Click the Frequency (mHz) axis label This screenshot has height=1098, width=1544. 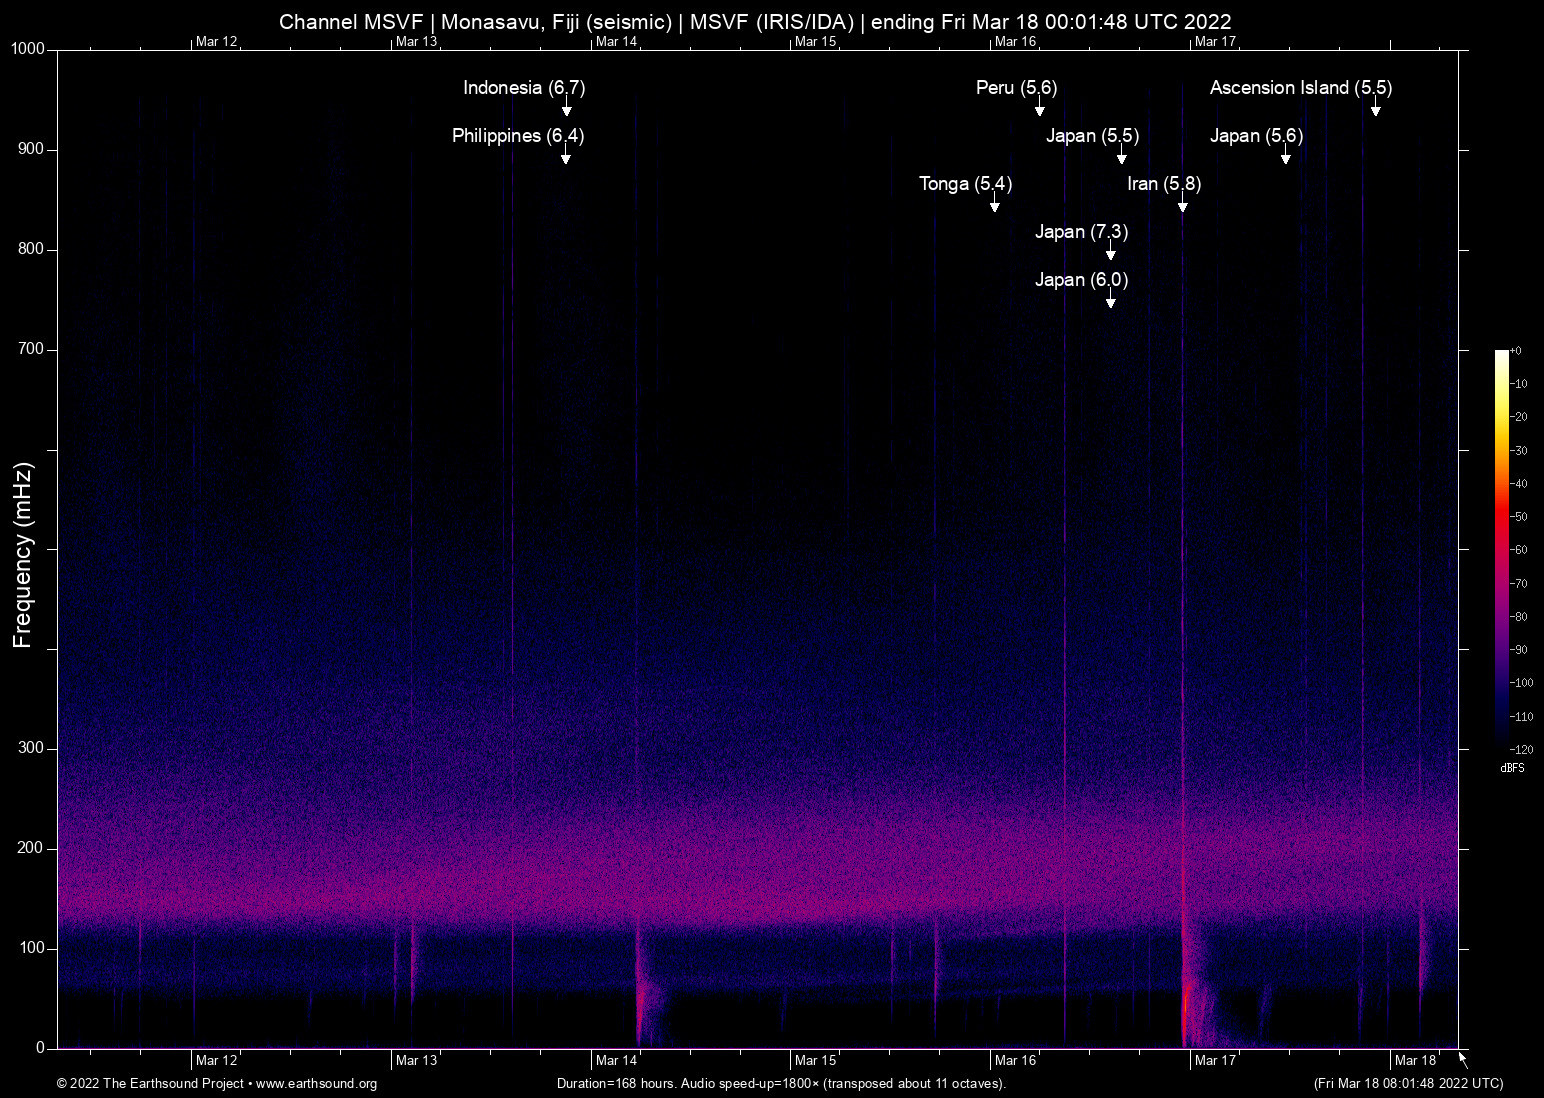click(23, 555)
